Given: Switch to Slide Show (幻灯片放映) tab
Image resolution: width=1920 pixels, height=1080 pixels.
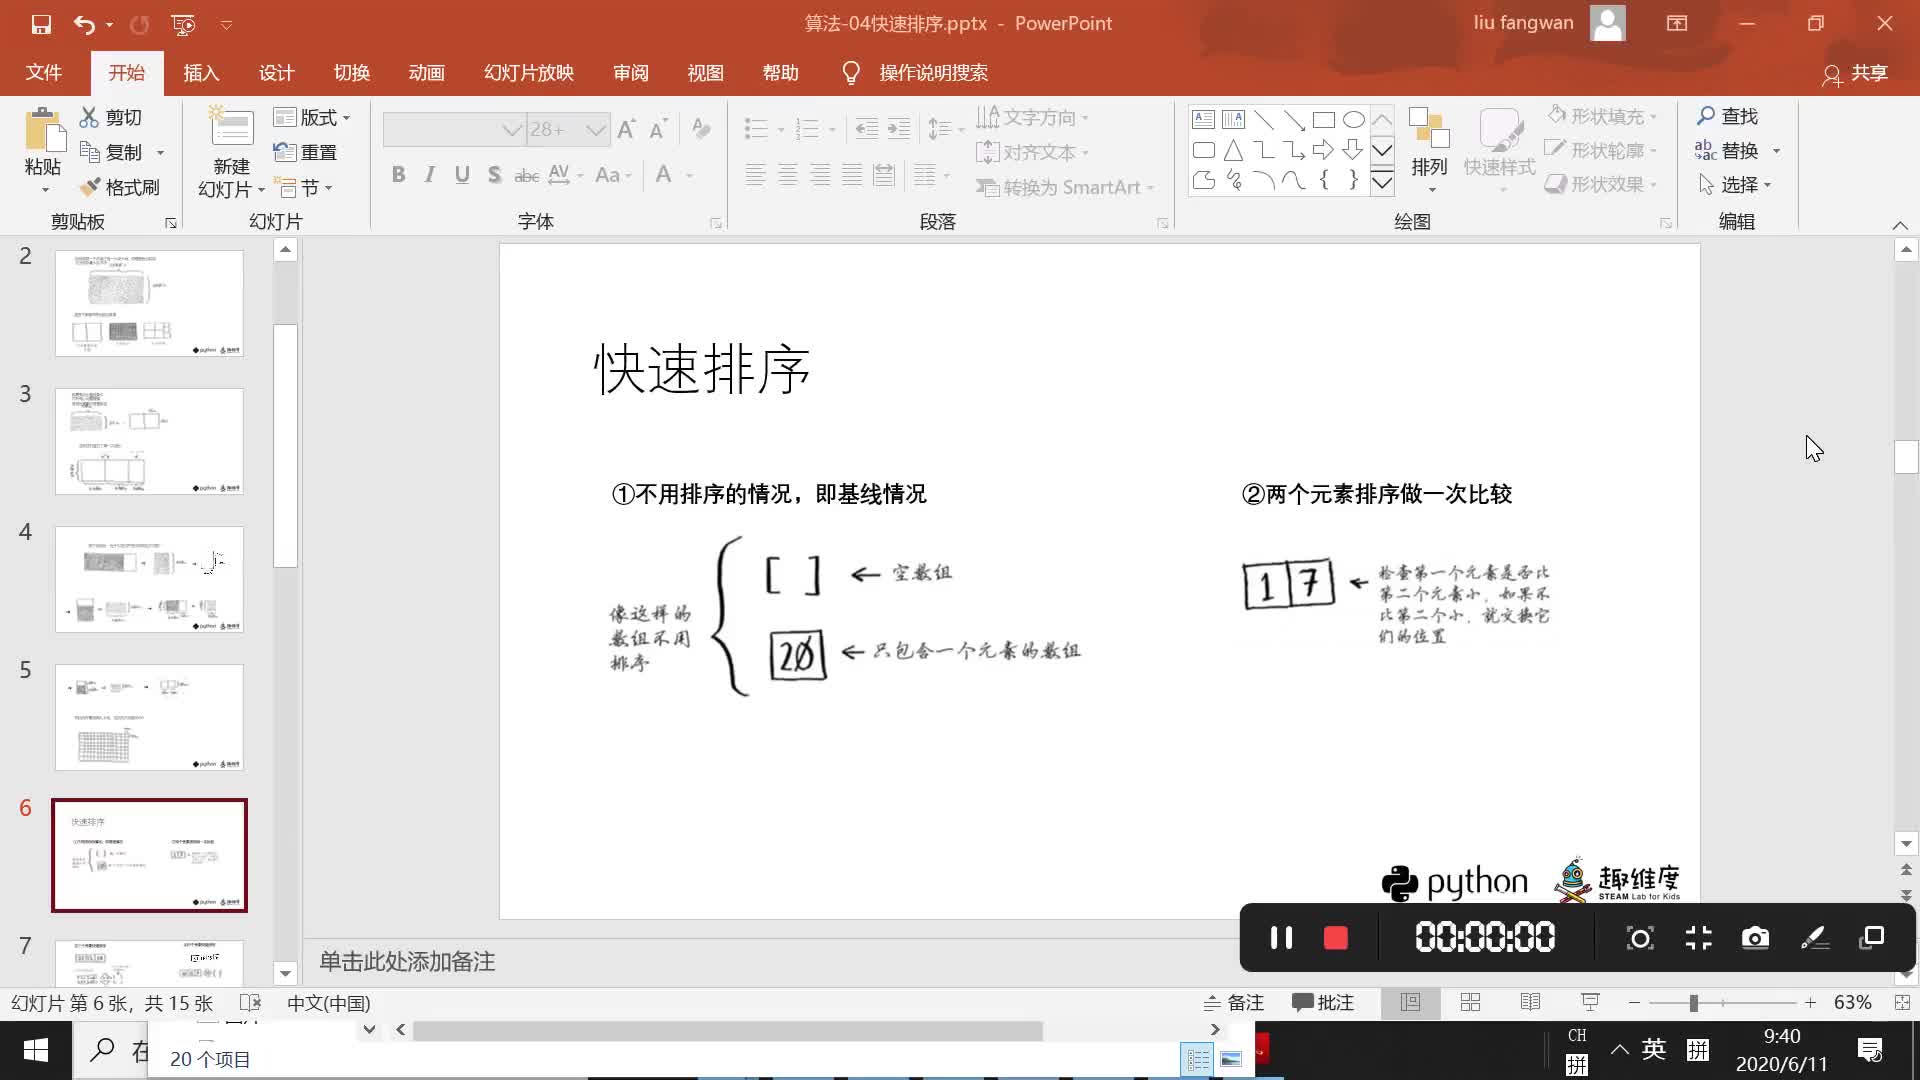Looking at the screenshot, I should [528, 73].
